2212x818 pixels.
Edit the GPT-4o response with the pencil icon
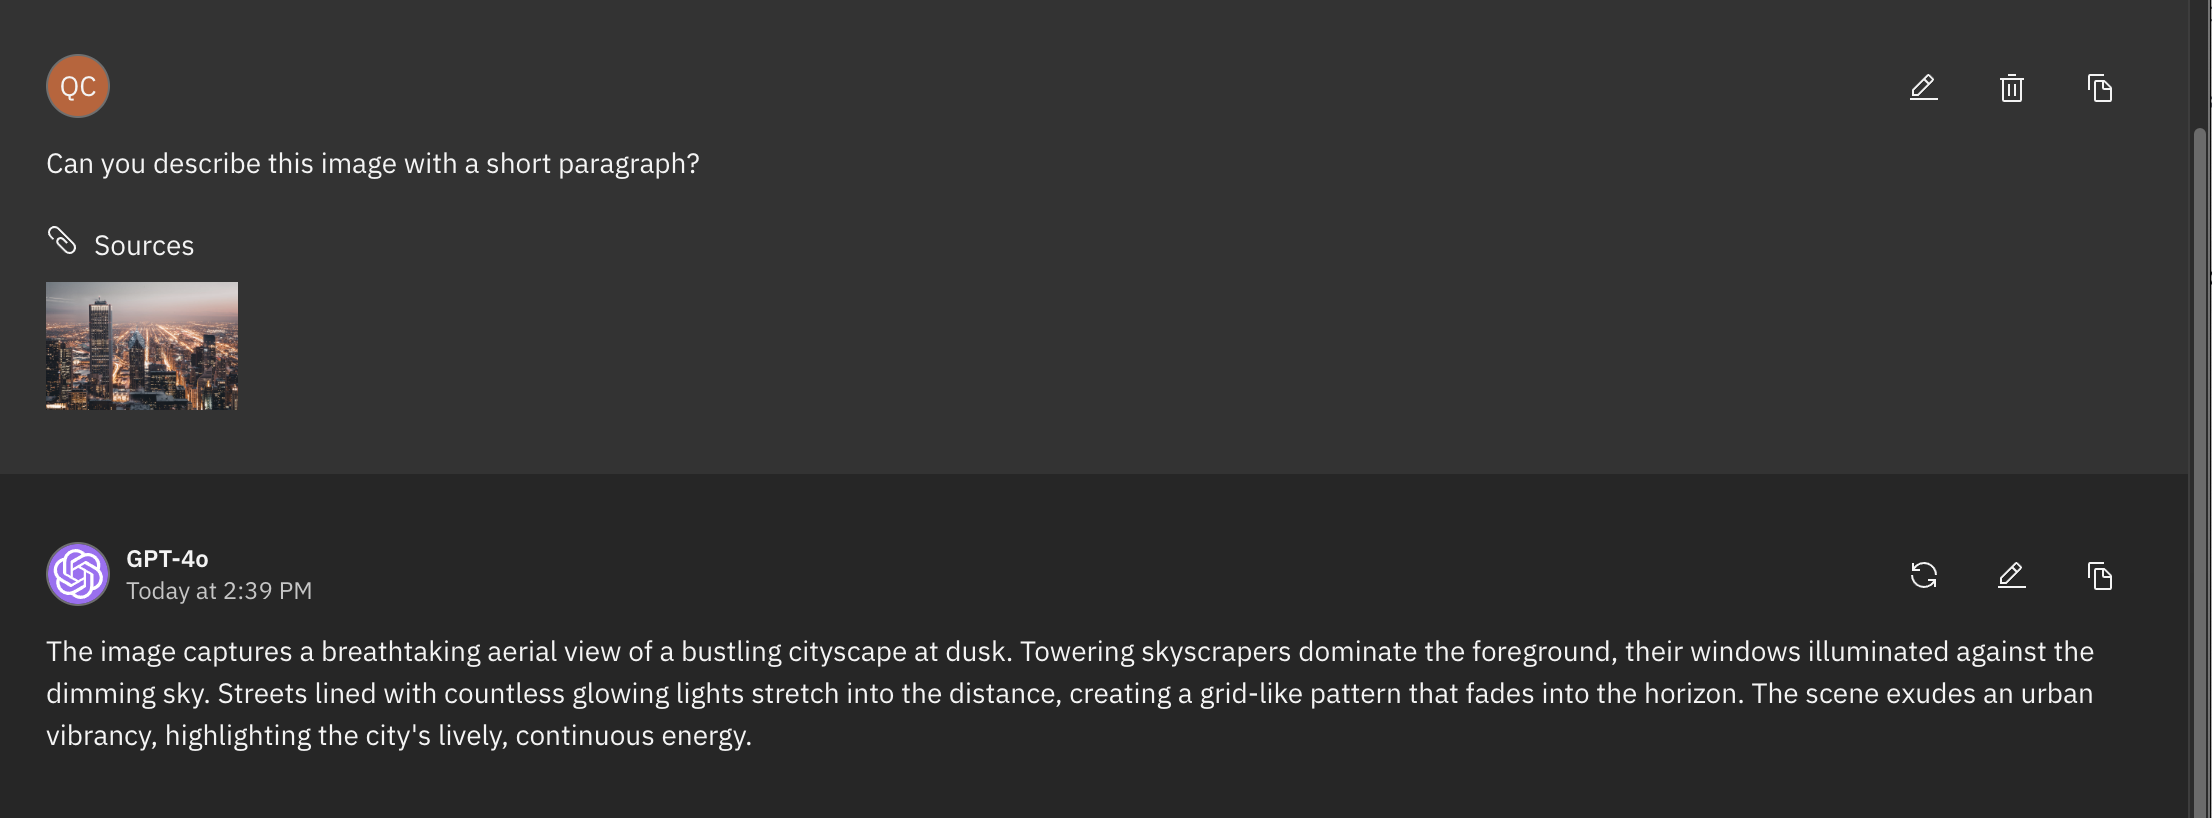[x=2011, y=575]
